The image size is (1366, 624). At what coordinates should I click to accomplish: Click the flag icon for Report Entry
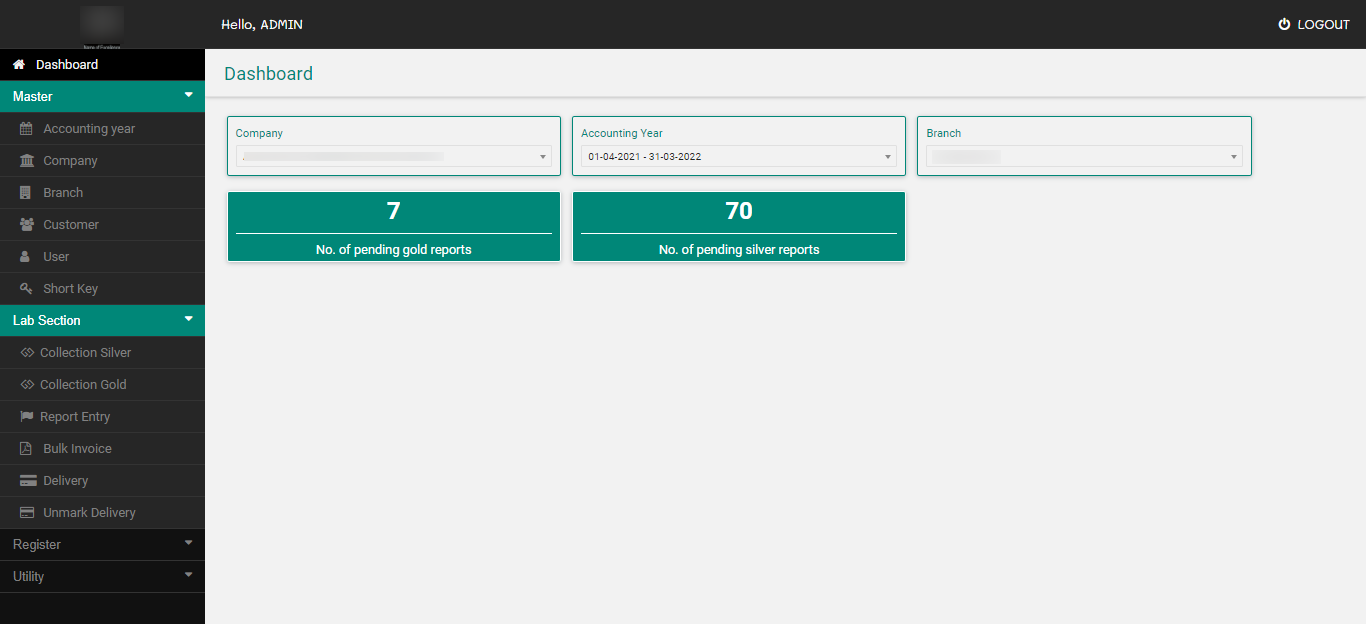coord(27,417)
